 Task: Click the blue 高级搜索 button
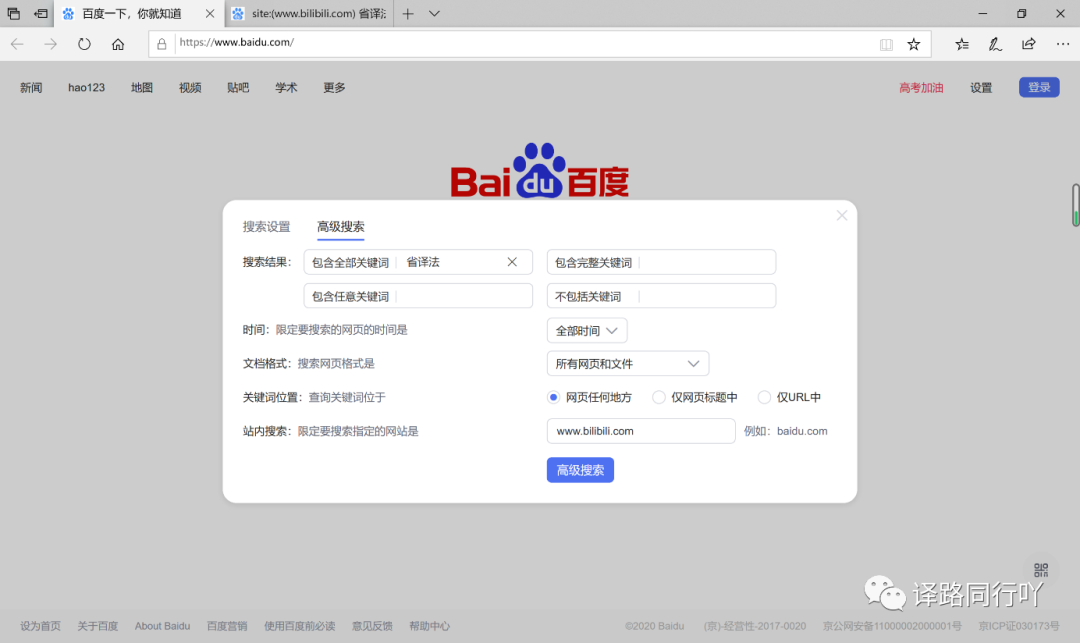point(580,470)
